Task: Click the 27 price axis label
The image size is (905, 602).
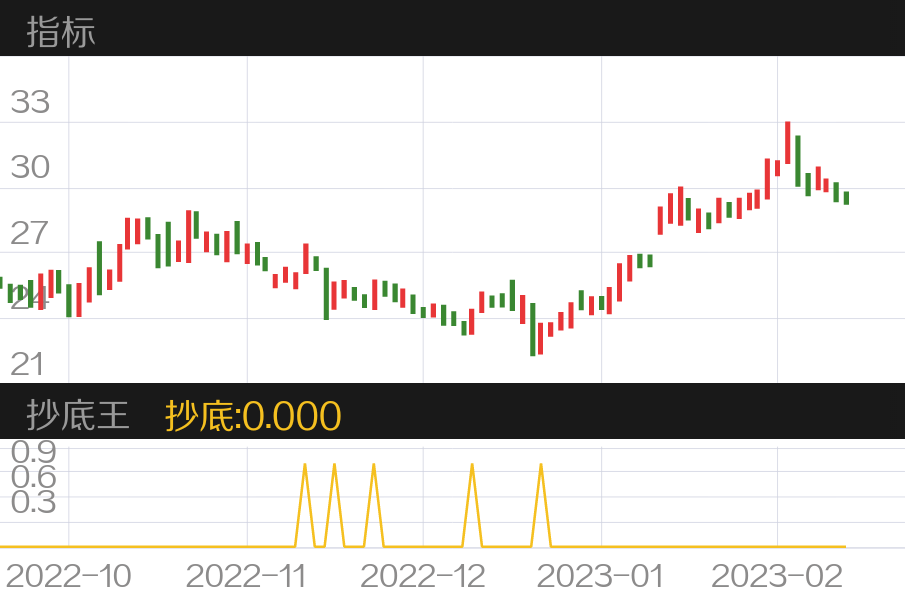Action: pyautogui.click(x=30, y=233)
